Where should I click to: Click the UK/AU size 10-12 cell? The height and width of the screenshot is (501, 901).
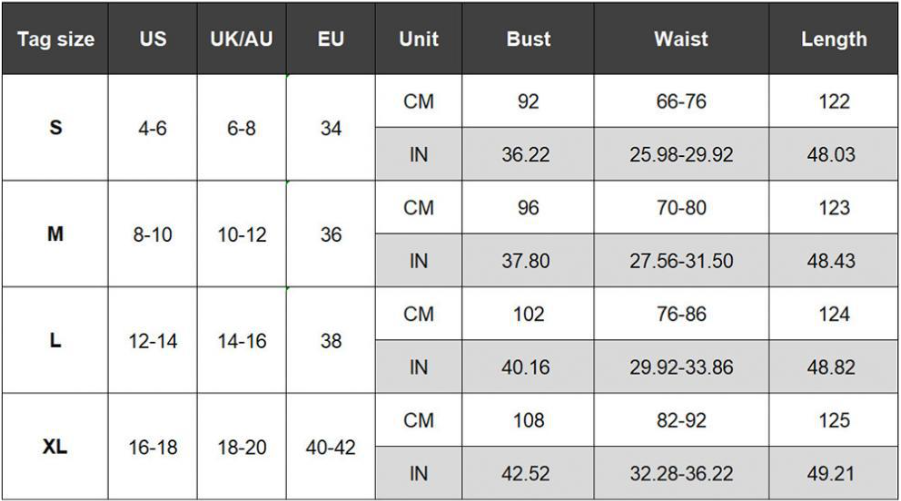[x=241, y=234]
